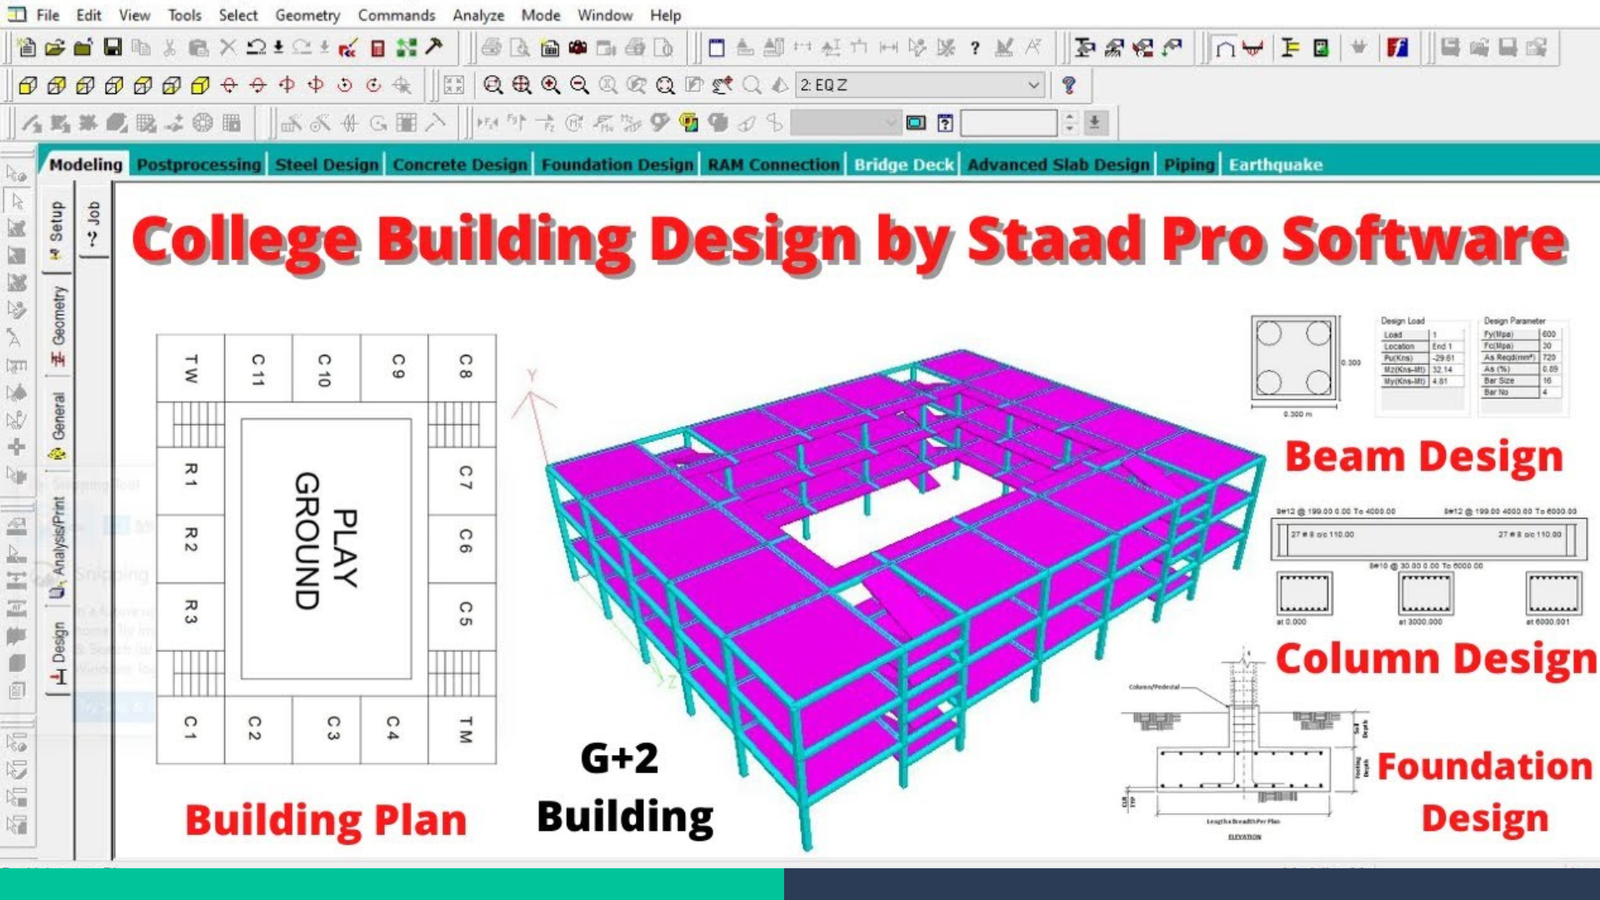
Task: Expand the '2: EQ Z' load case dropdown
Action: pos(1033,85)
